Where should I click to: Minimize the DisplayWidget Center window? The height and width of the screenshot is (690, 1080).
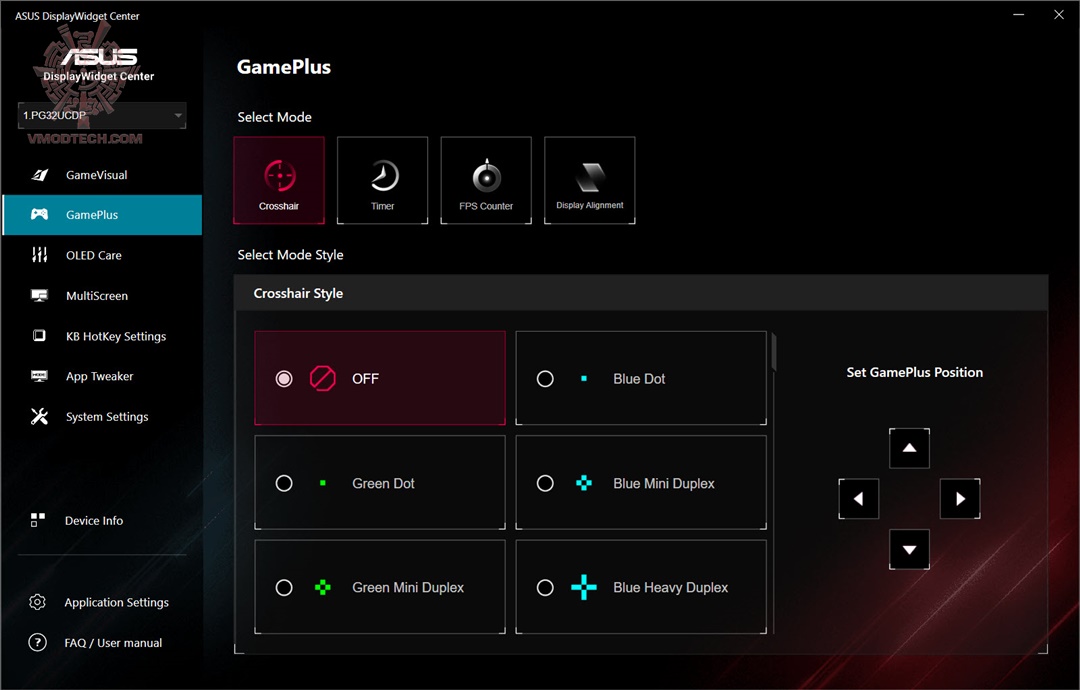[1019, 14]
